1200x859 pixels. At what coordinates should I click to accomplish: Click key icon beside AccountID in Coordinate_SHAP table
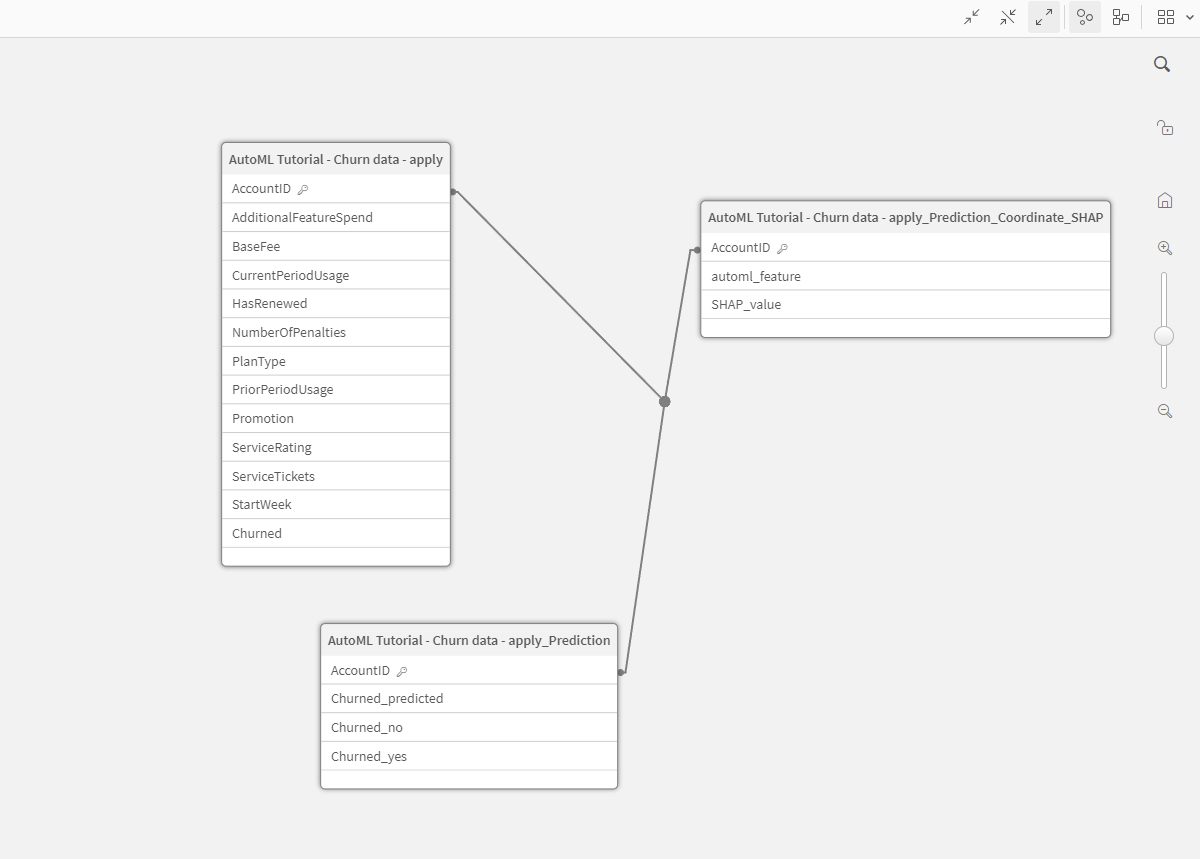pos(782,248)
